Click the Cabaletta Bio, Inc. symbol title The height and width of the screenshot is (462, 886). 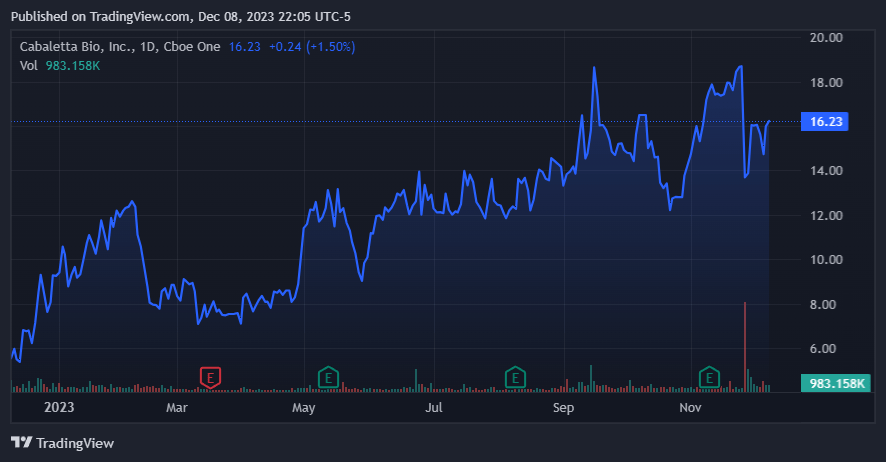pyautogui.click(x=120, y=47)
